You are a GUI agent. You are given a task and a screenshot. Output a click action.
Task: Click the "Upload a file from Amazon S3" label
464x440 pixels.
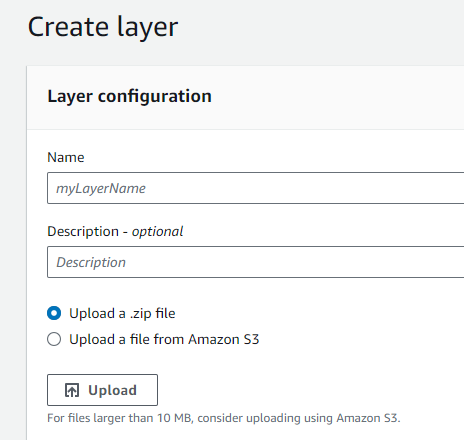[x=164, y=339]
